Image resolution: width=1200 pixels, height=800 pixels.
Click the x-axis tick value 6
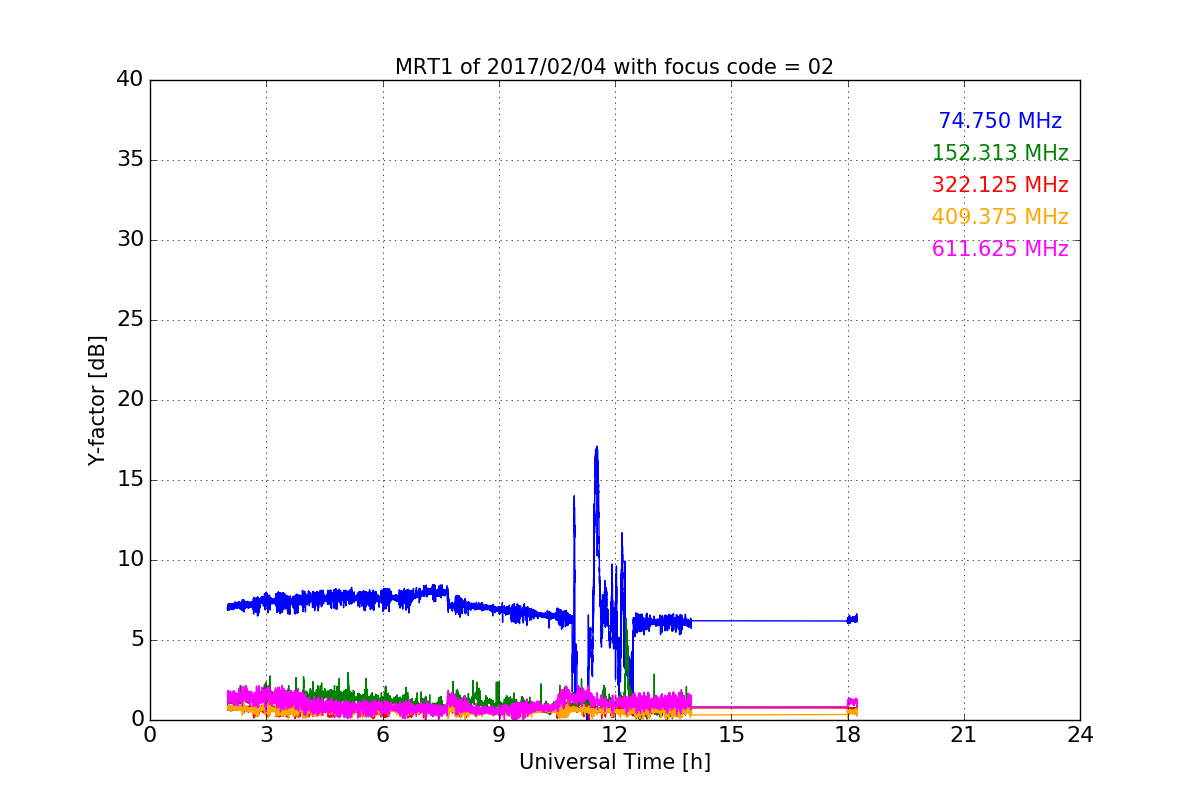click(382, 735)
